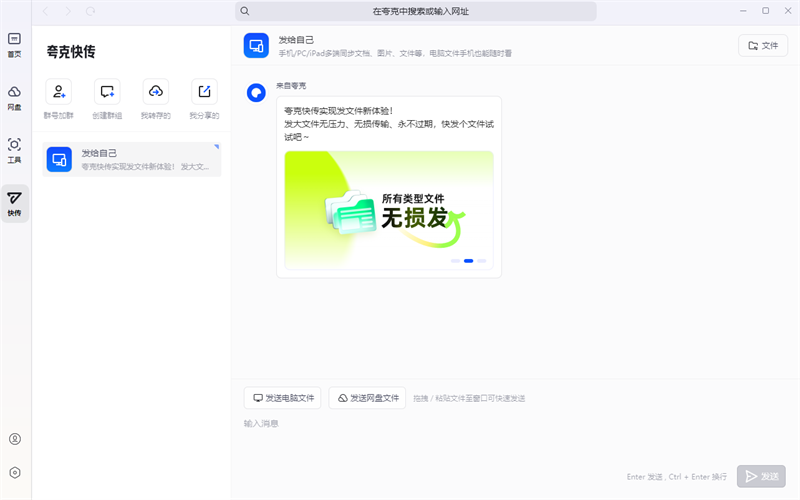Open the 首页 home sidebar icon
The image size is (800, 500).
click(x=14, y=45)
